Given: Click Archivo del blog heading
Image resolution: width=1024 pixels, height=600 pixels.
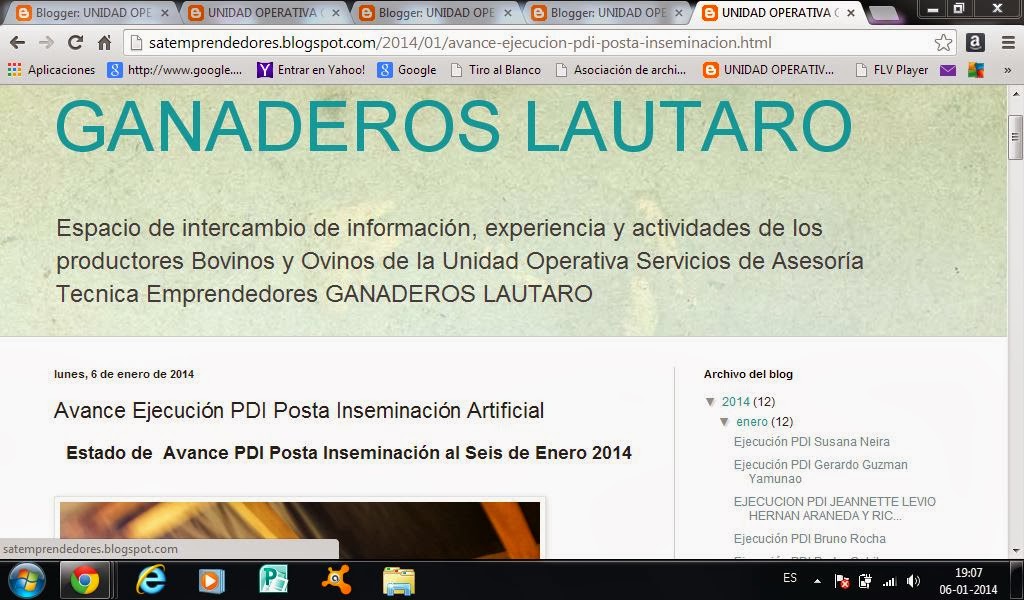Looking at the screenshot, I should (748, 374).
